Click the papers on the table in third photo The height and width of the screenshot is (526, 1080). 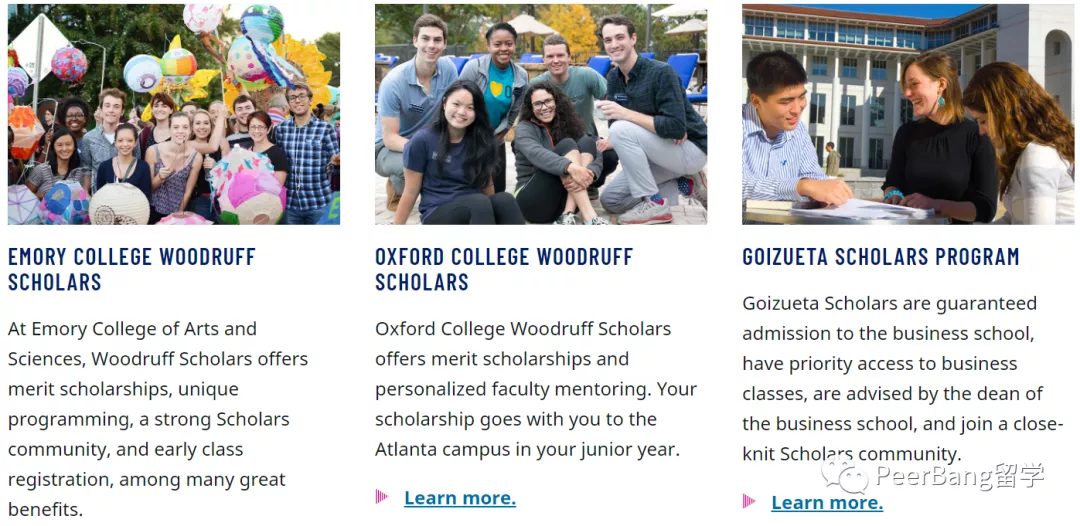(x=860, y=211)
